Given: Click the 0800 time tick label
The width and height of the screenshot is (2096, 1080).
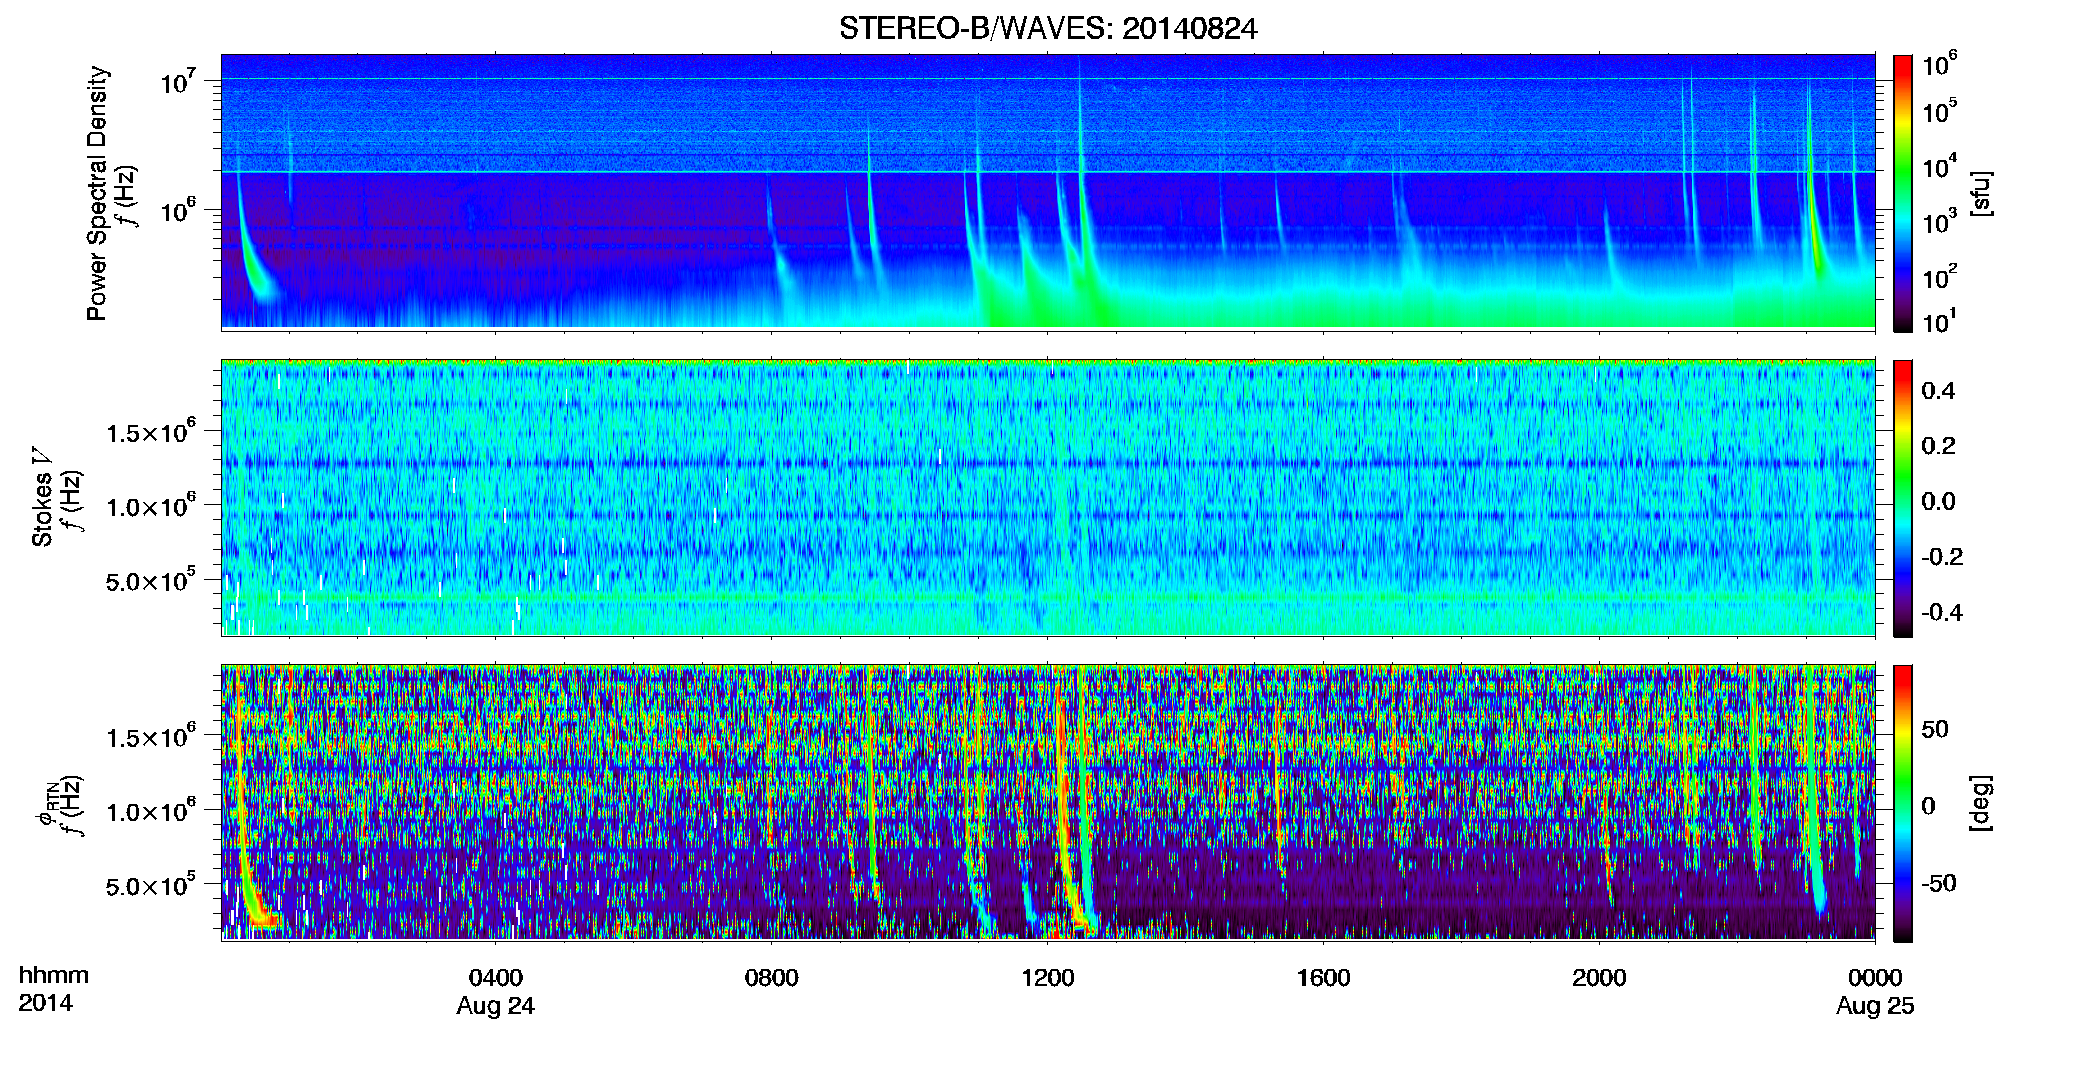Looking at the screenshot, I should [x=772, y=977].
